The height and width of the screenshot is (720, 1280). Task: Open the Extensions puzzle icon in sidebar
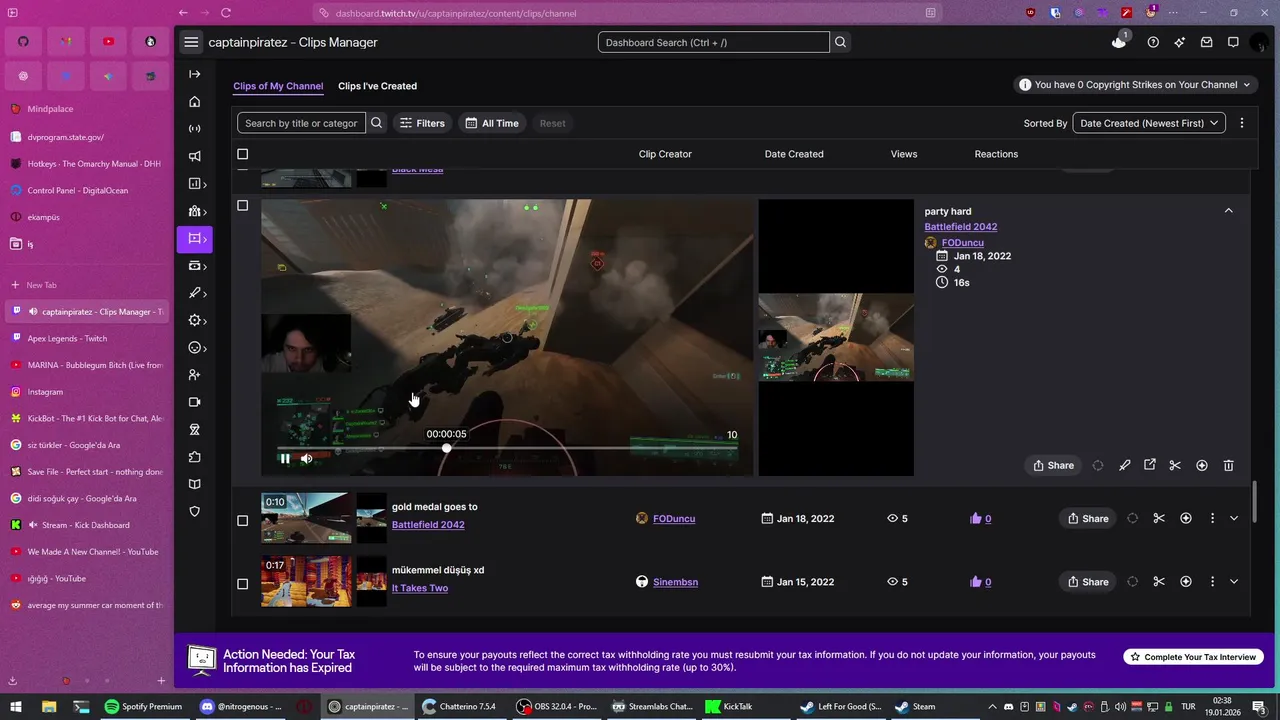[195, 457]
